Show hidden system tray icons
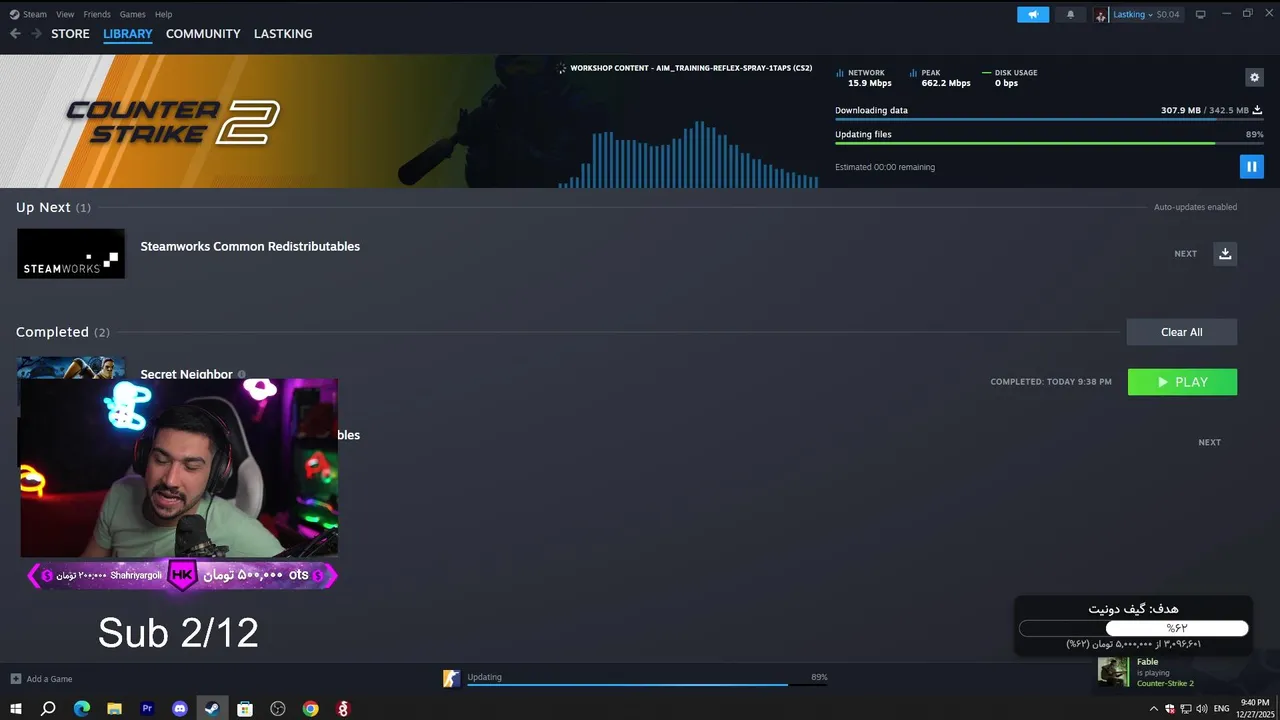This screenshot has height=720, width=1280. tap(1154, 709)
